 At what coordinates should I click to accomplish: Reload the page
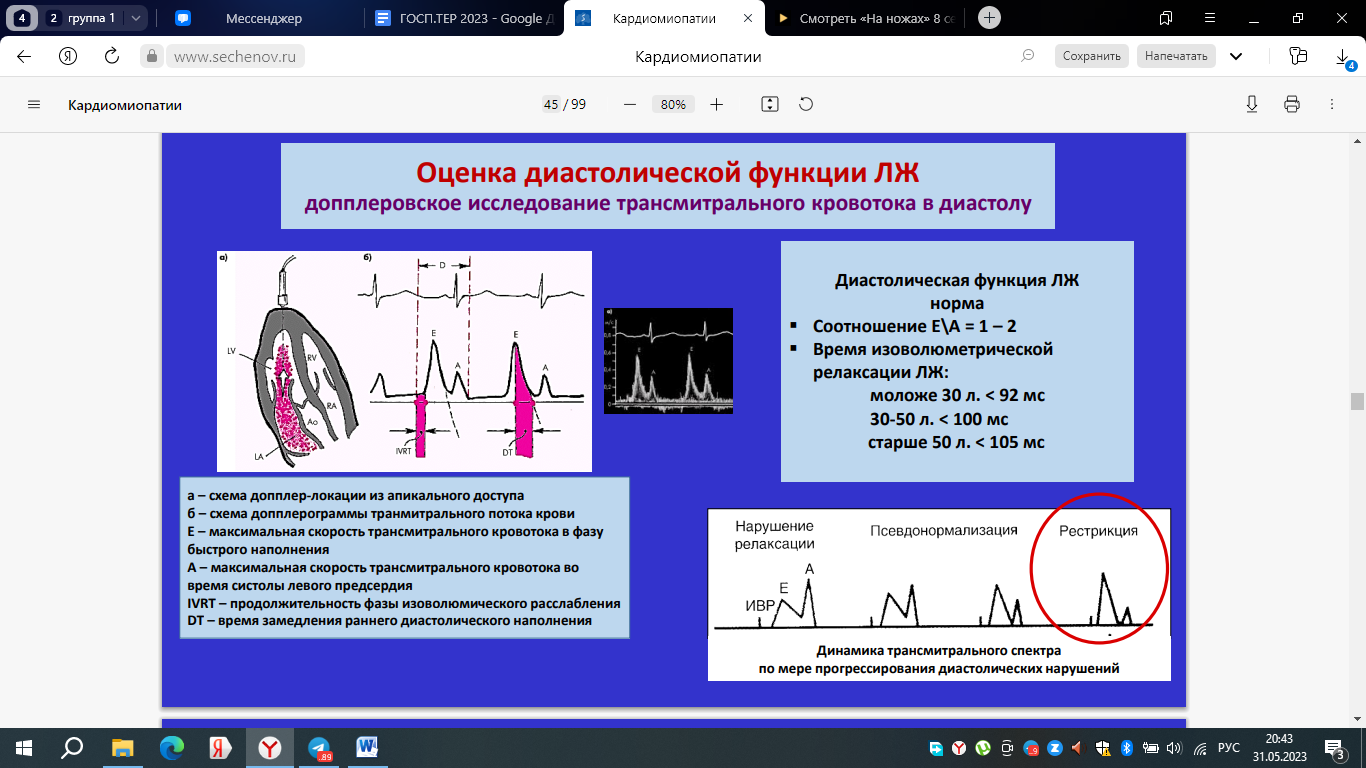pos(112,56)
